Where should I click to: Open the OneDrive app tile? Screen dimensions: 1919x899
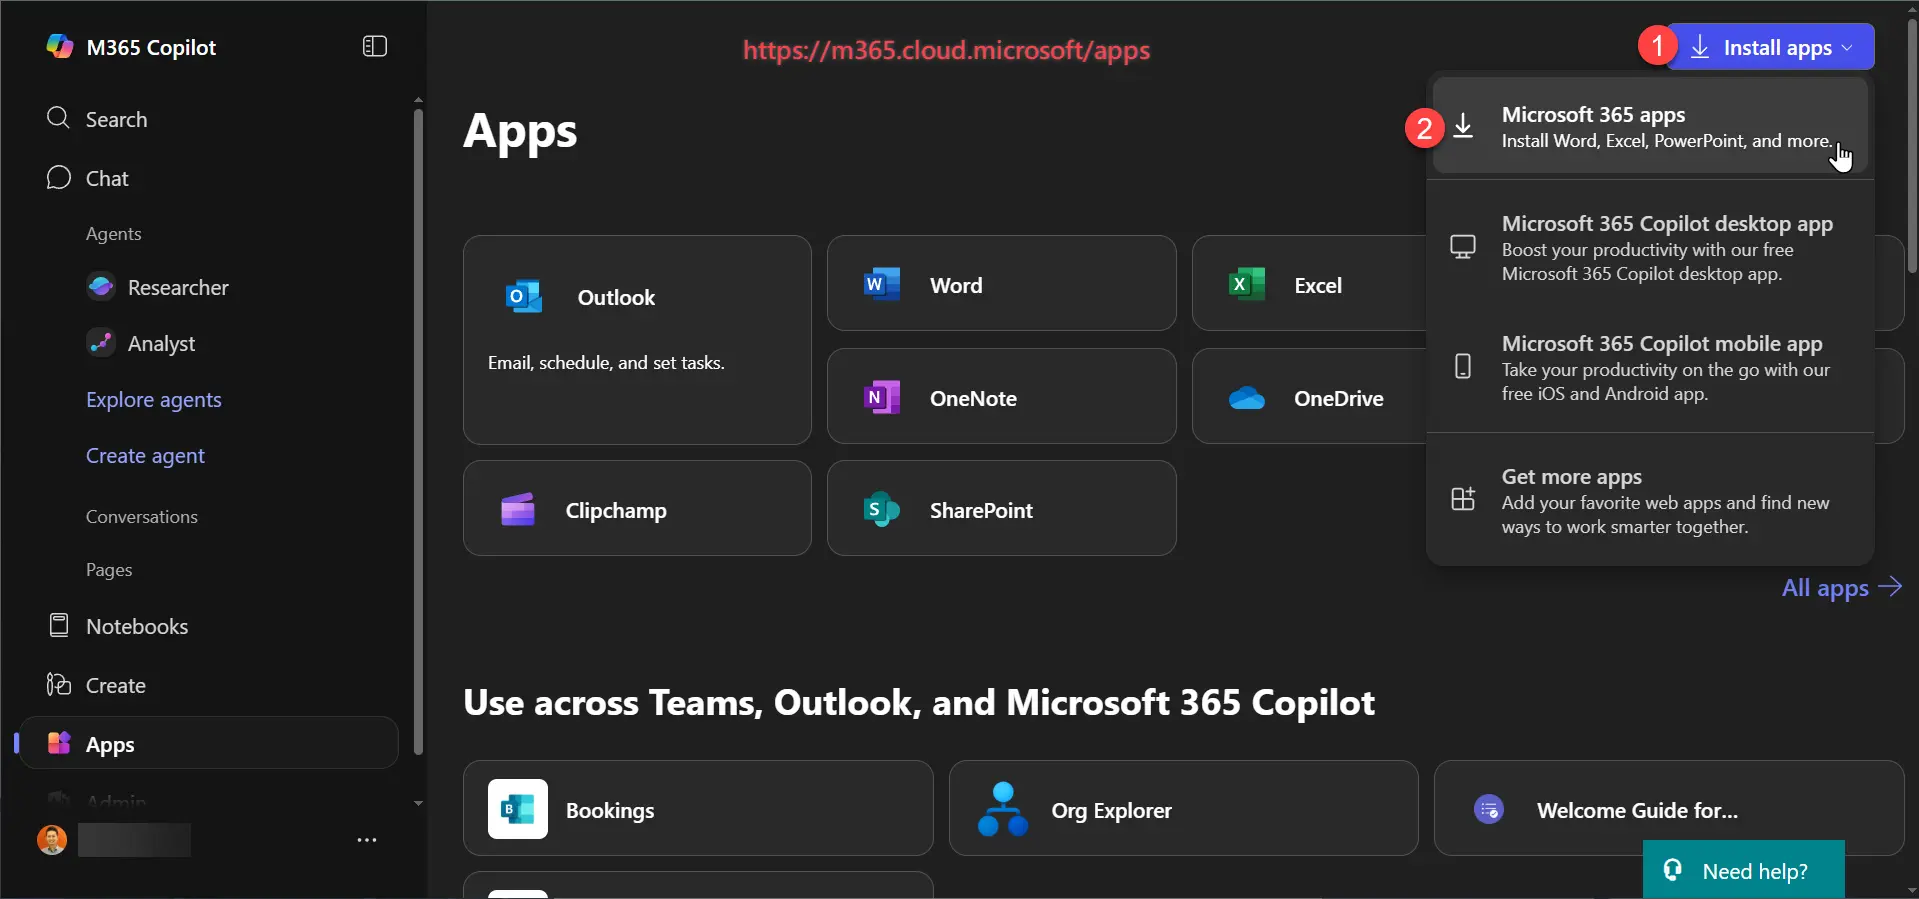(1308, 397)
